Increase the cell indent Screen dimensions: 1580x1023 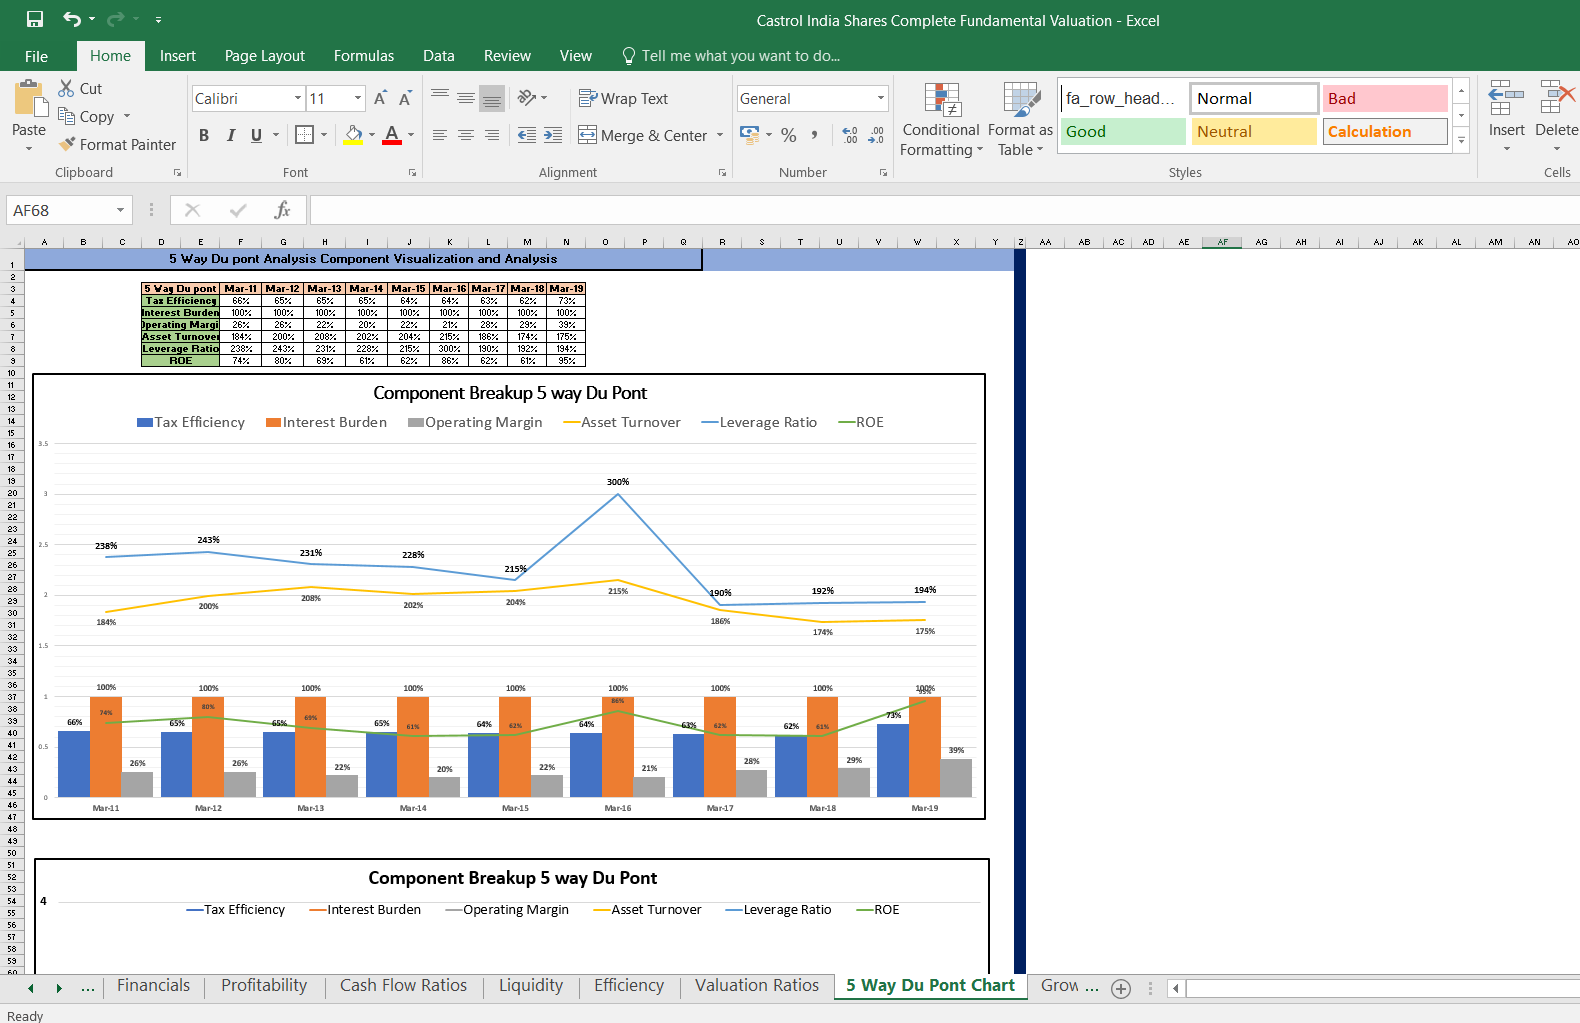553,134
